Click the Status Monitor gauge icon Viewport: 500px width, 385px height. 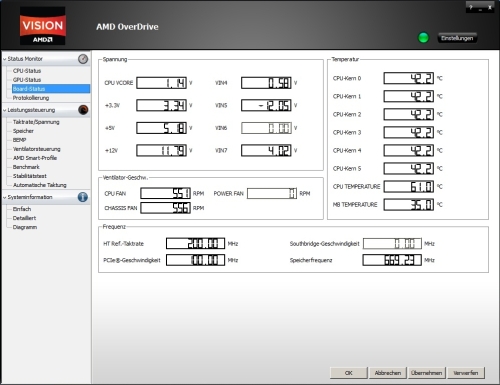coord(83,59)
